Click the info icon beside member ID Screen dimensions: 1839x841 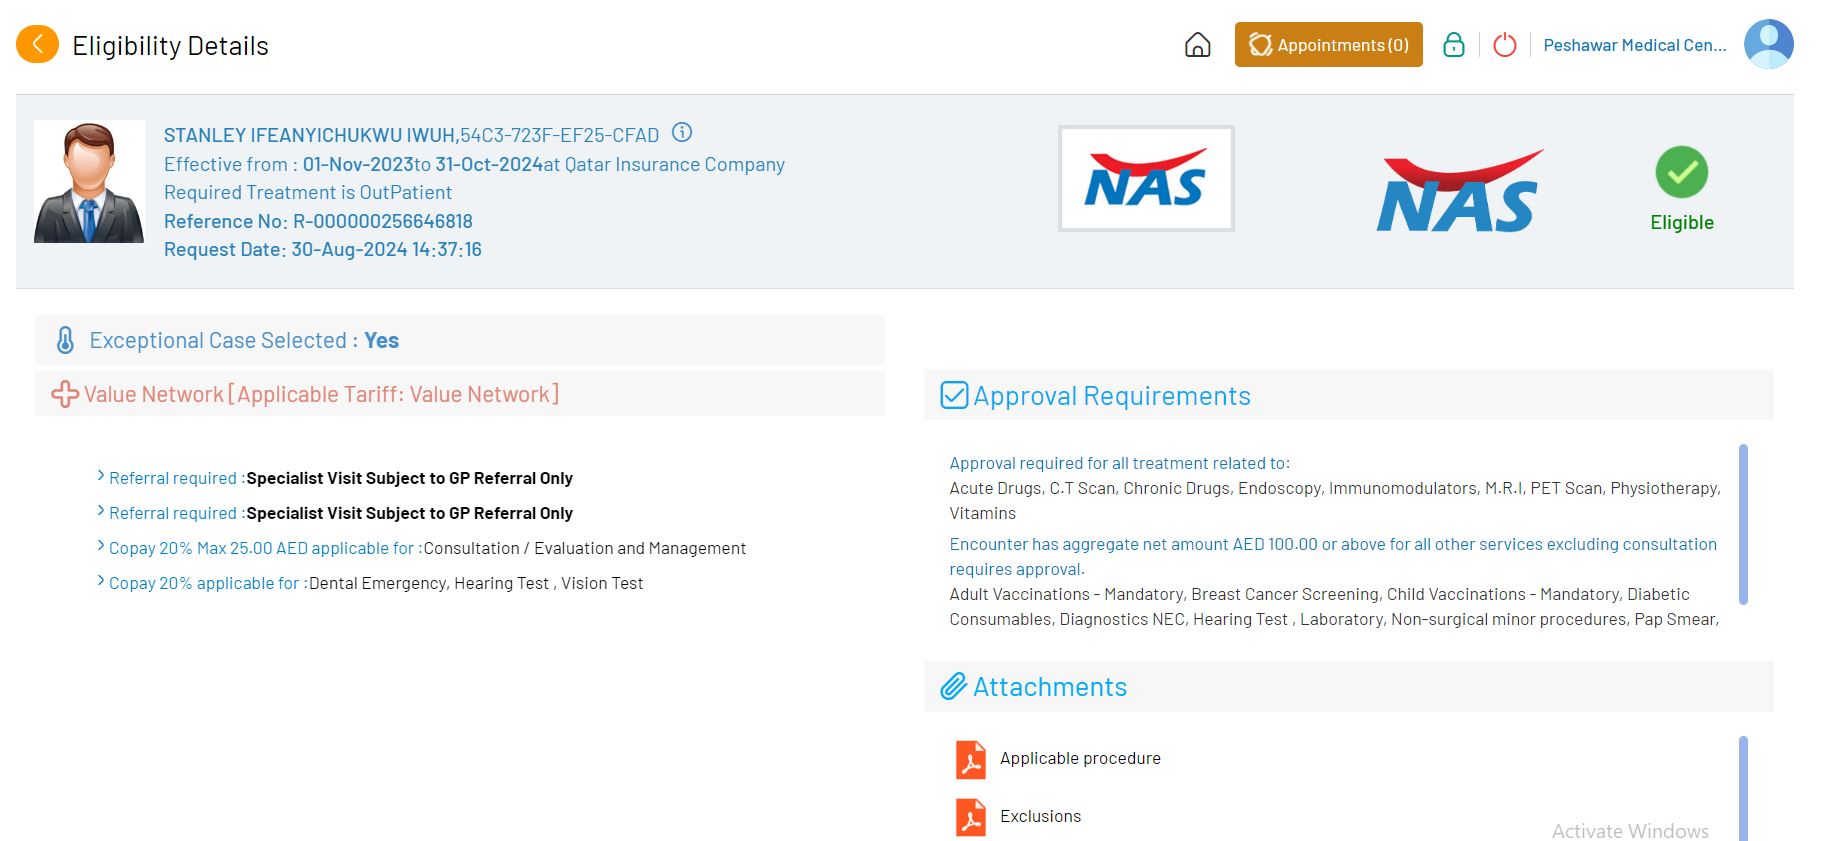coord(682,132)
